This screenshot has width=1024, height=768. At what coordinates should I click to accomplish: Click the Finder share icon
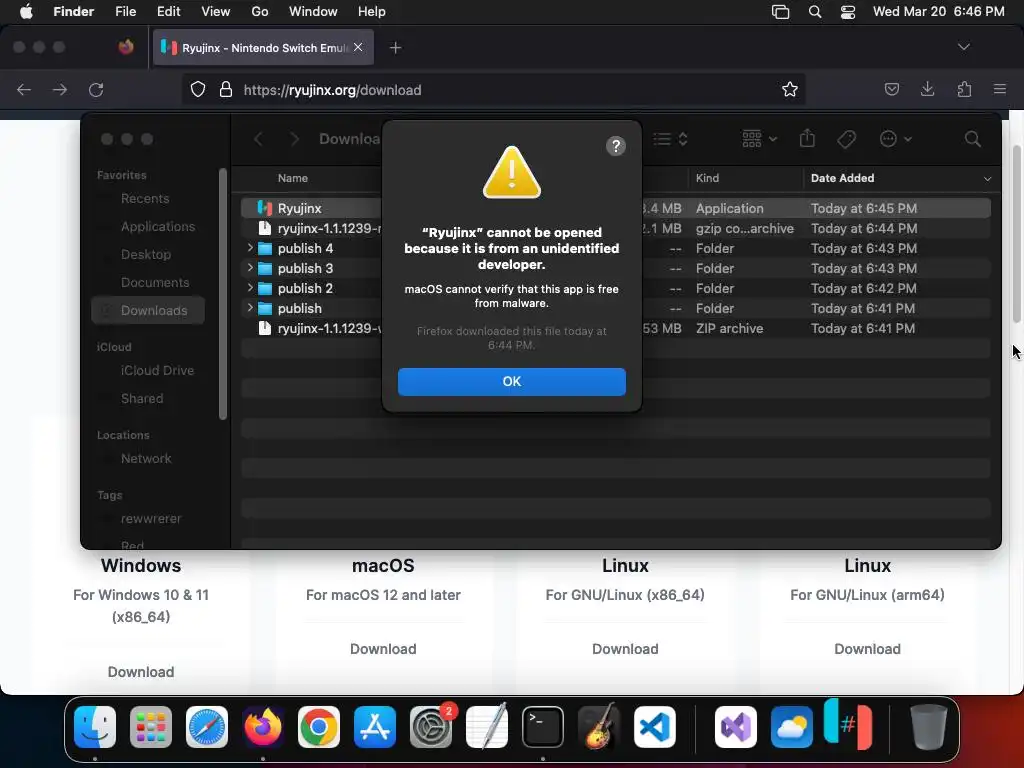pos(807,138)
